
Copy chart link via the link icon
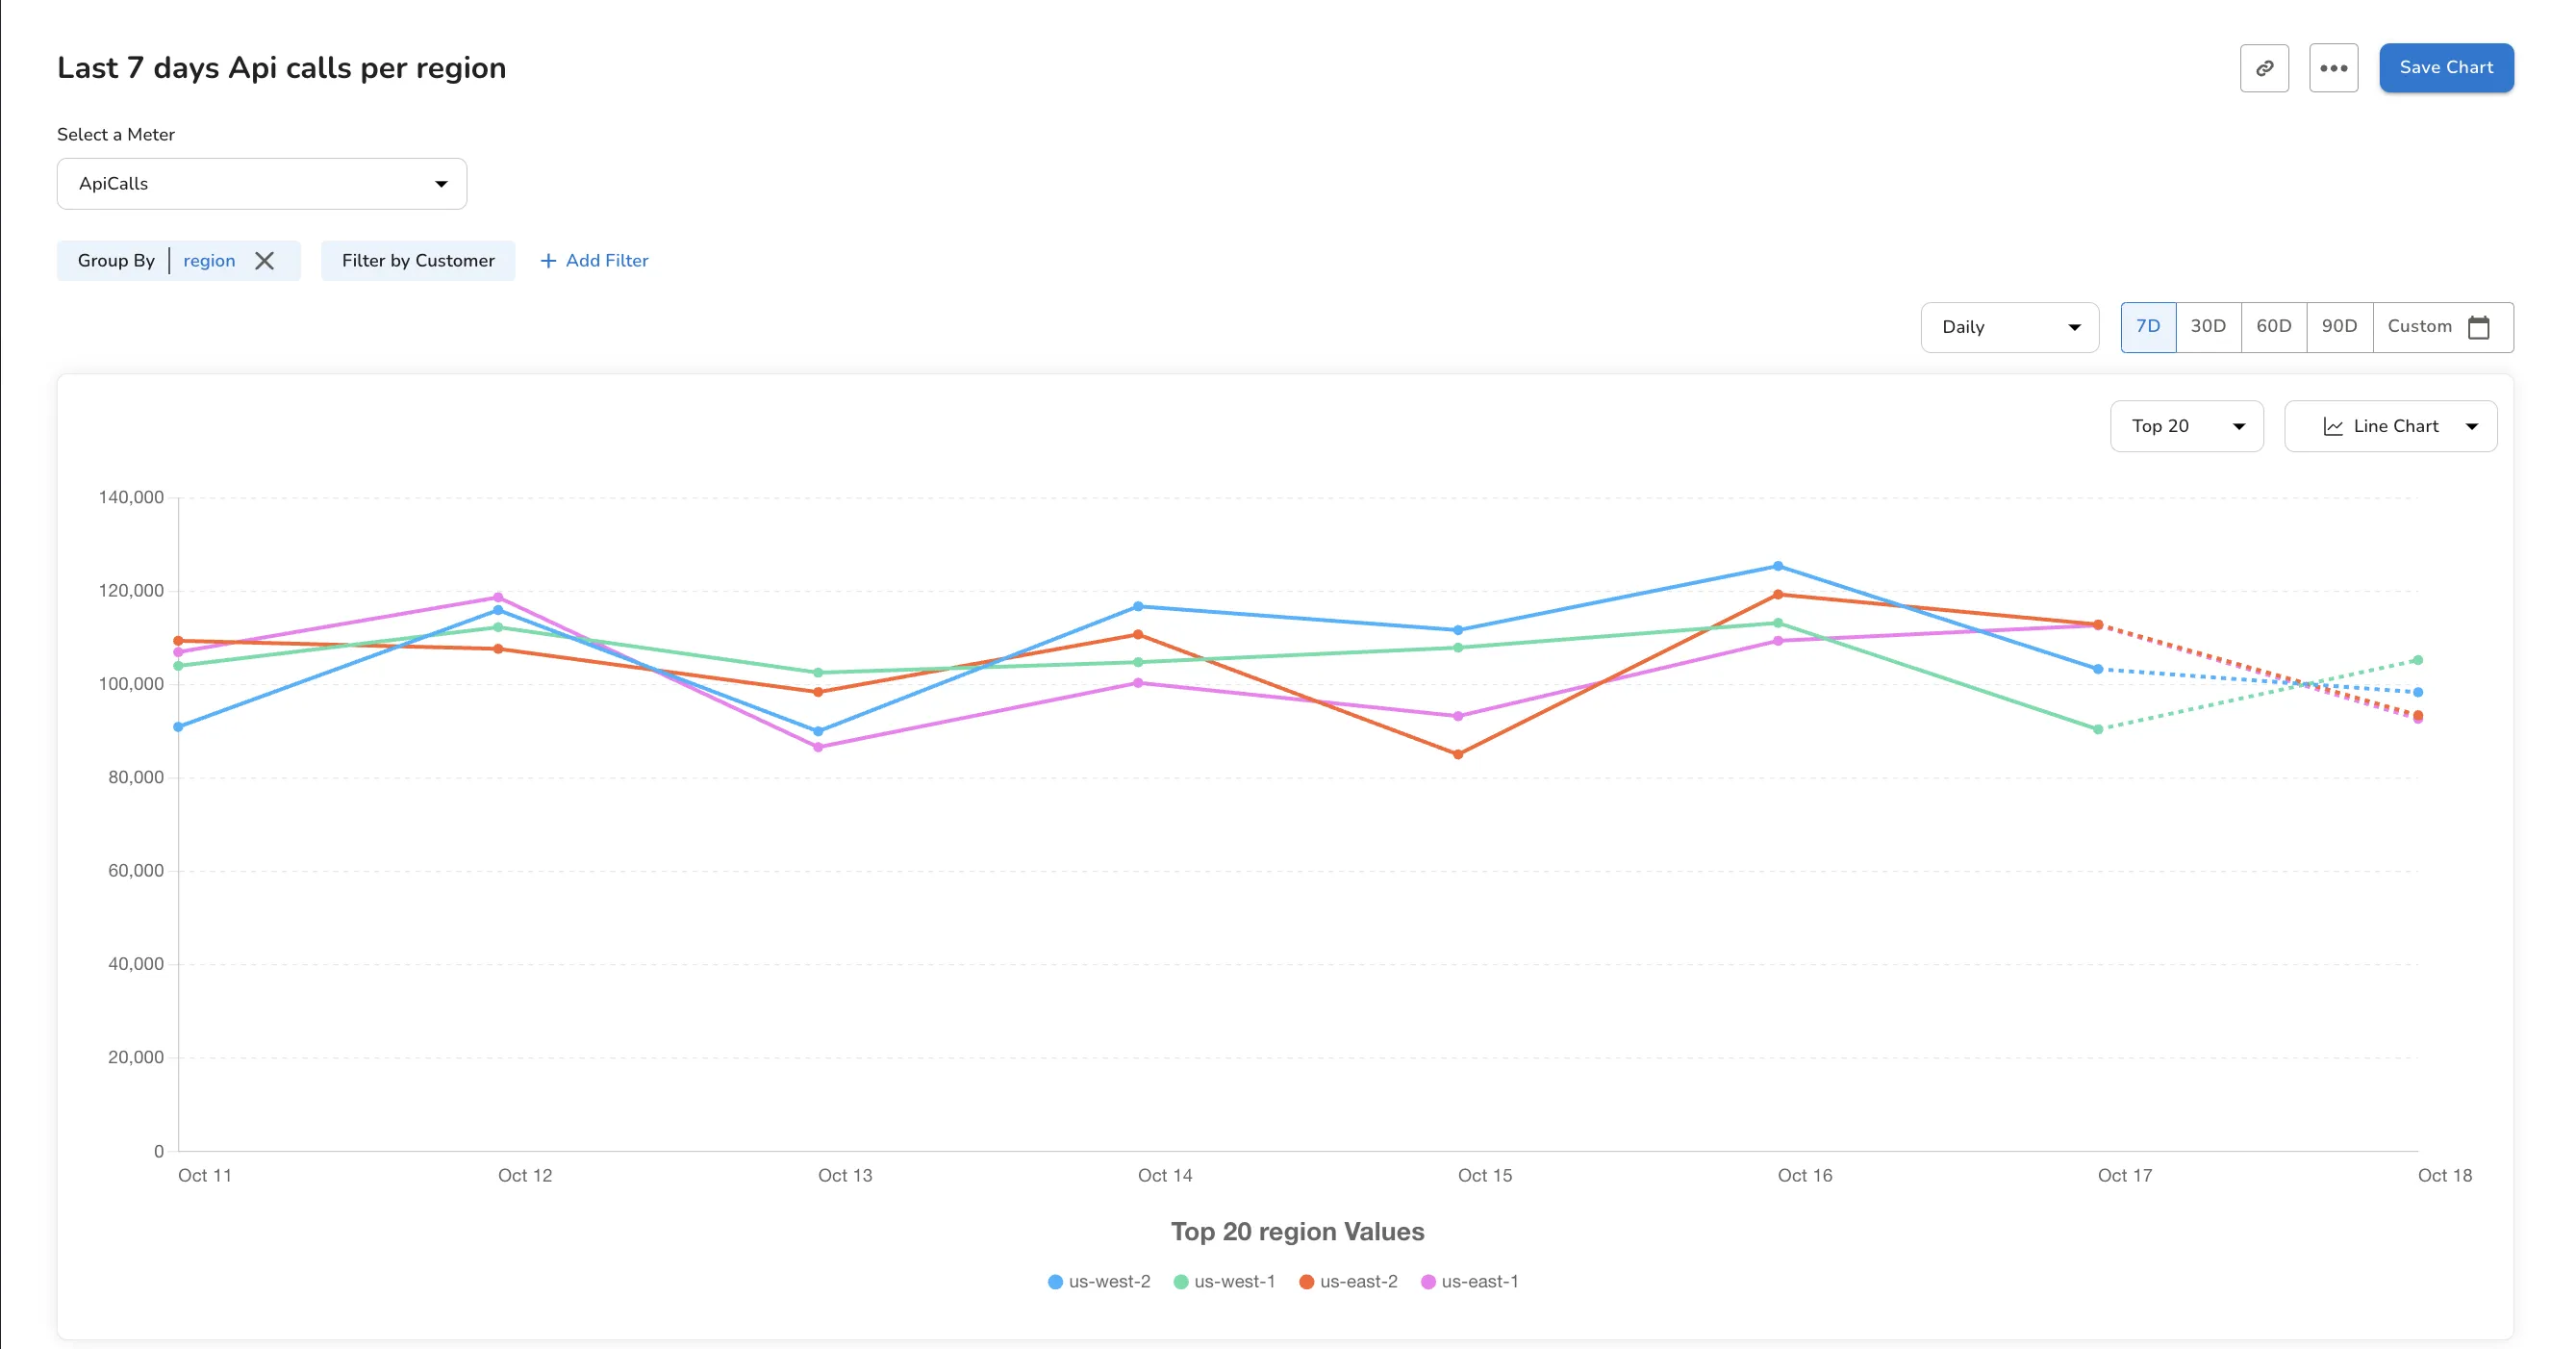tap(2264, 68)
